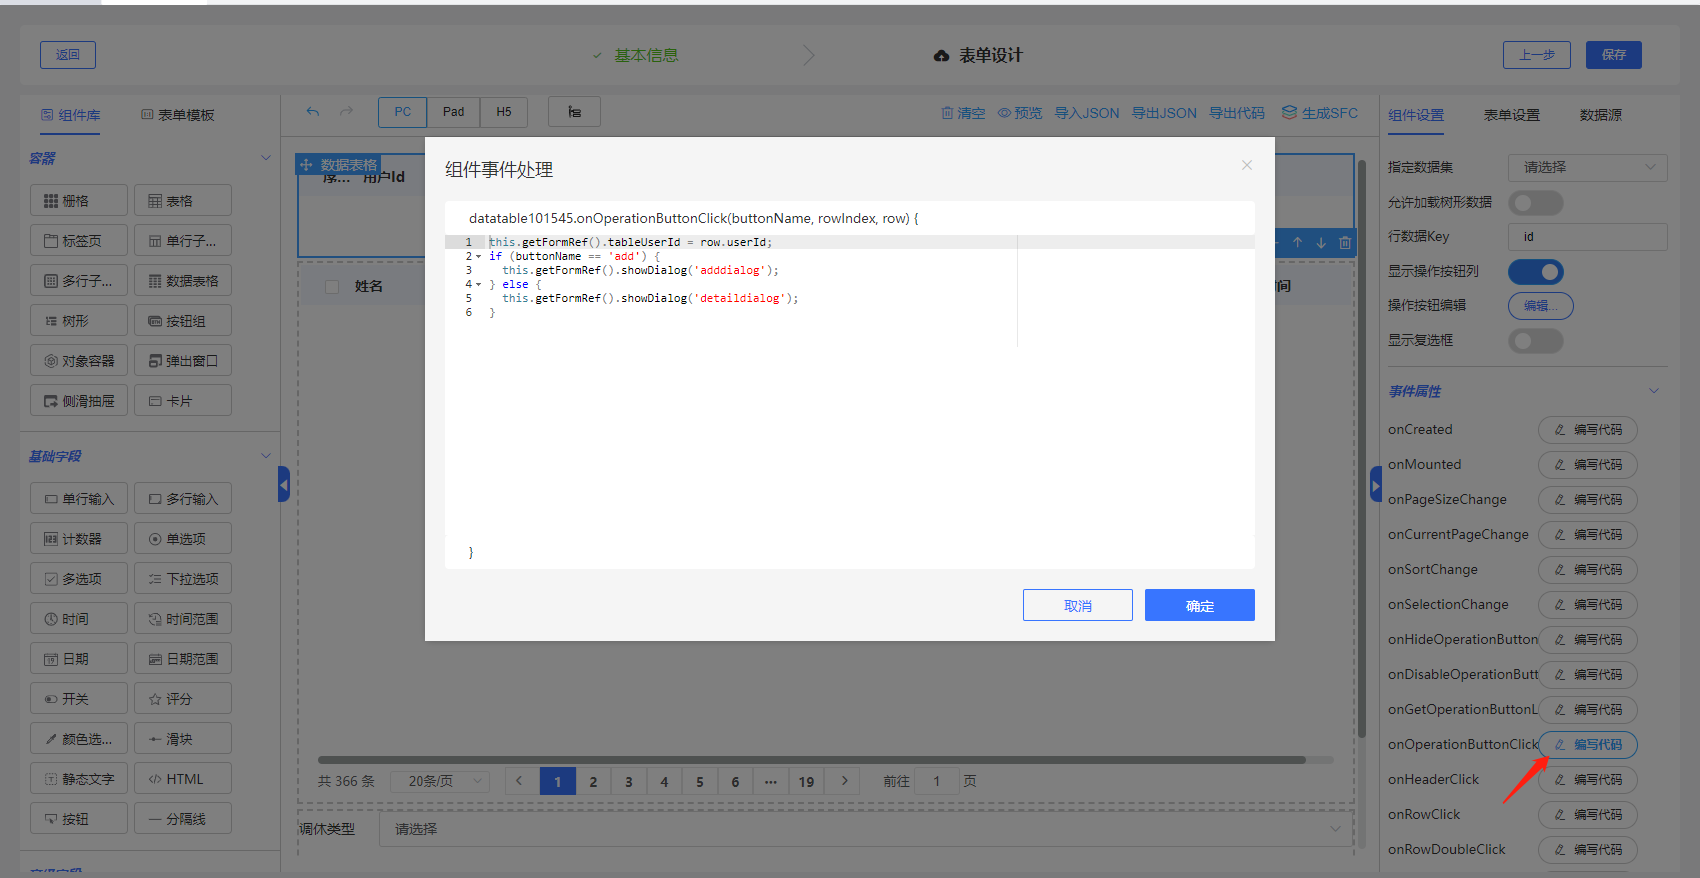The height and width of the screenshot is (878, 1700).
Task: Toggle 允许加载树形数据 switch
Action: [1535, 203]
